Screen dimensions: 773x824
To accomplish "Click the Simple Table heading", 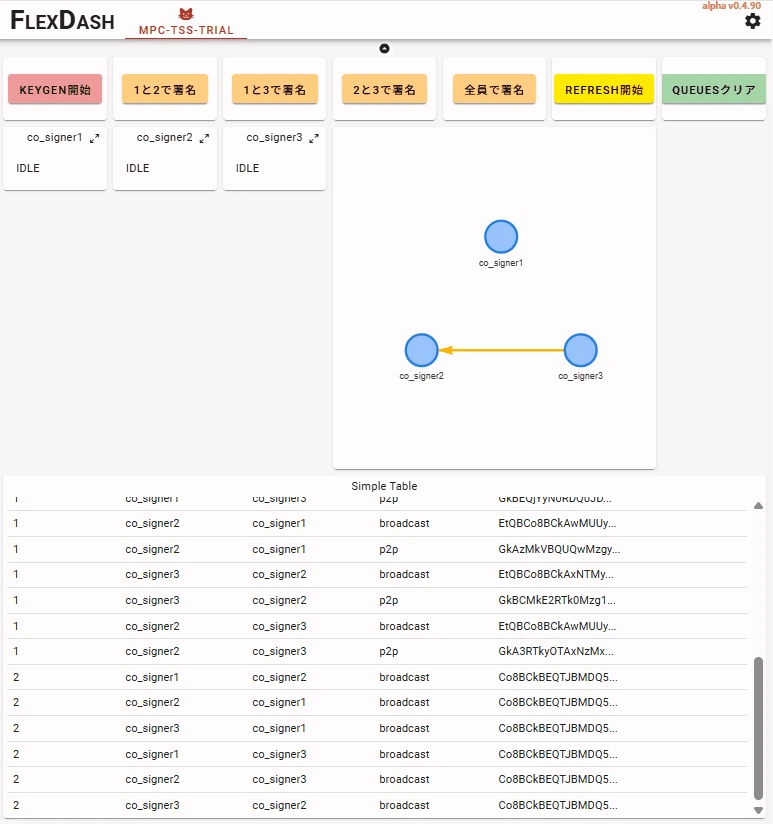I will 384,486.
